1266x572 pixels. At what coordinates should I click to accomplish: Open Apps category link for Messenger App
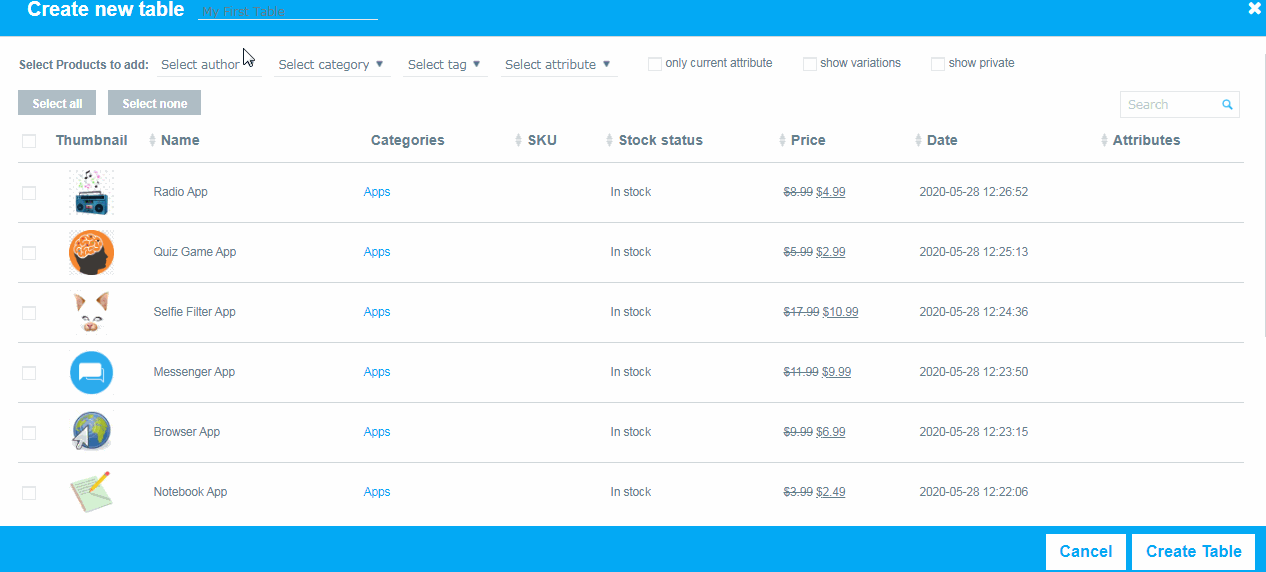(x=377, y=372)
